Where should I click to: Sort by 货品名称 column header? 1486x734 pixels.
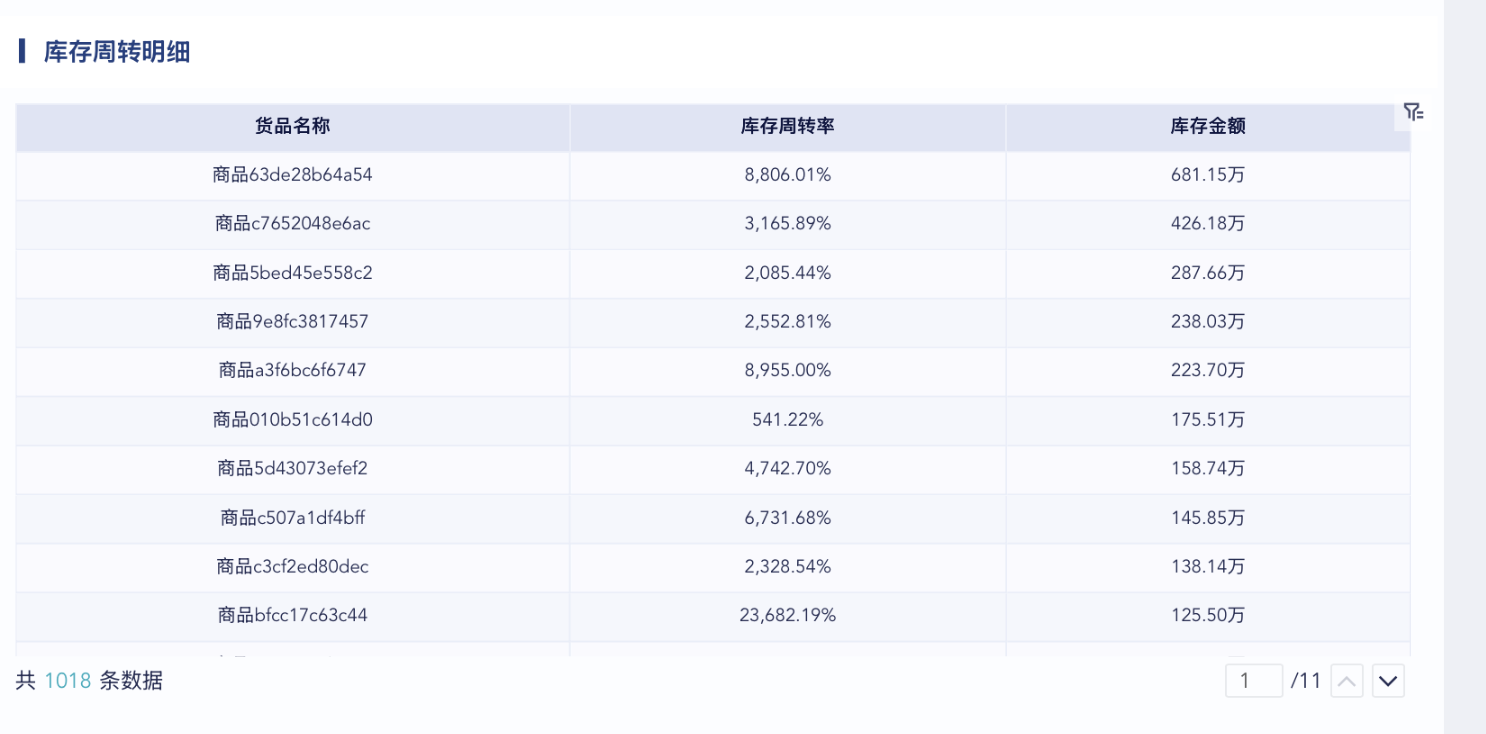292,126
